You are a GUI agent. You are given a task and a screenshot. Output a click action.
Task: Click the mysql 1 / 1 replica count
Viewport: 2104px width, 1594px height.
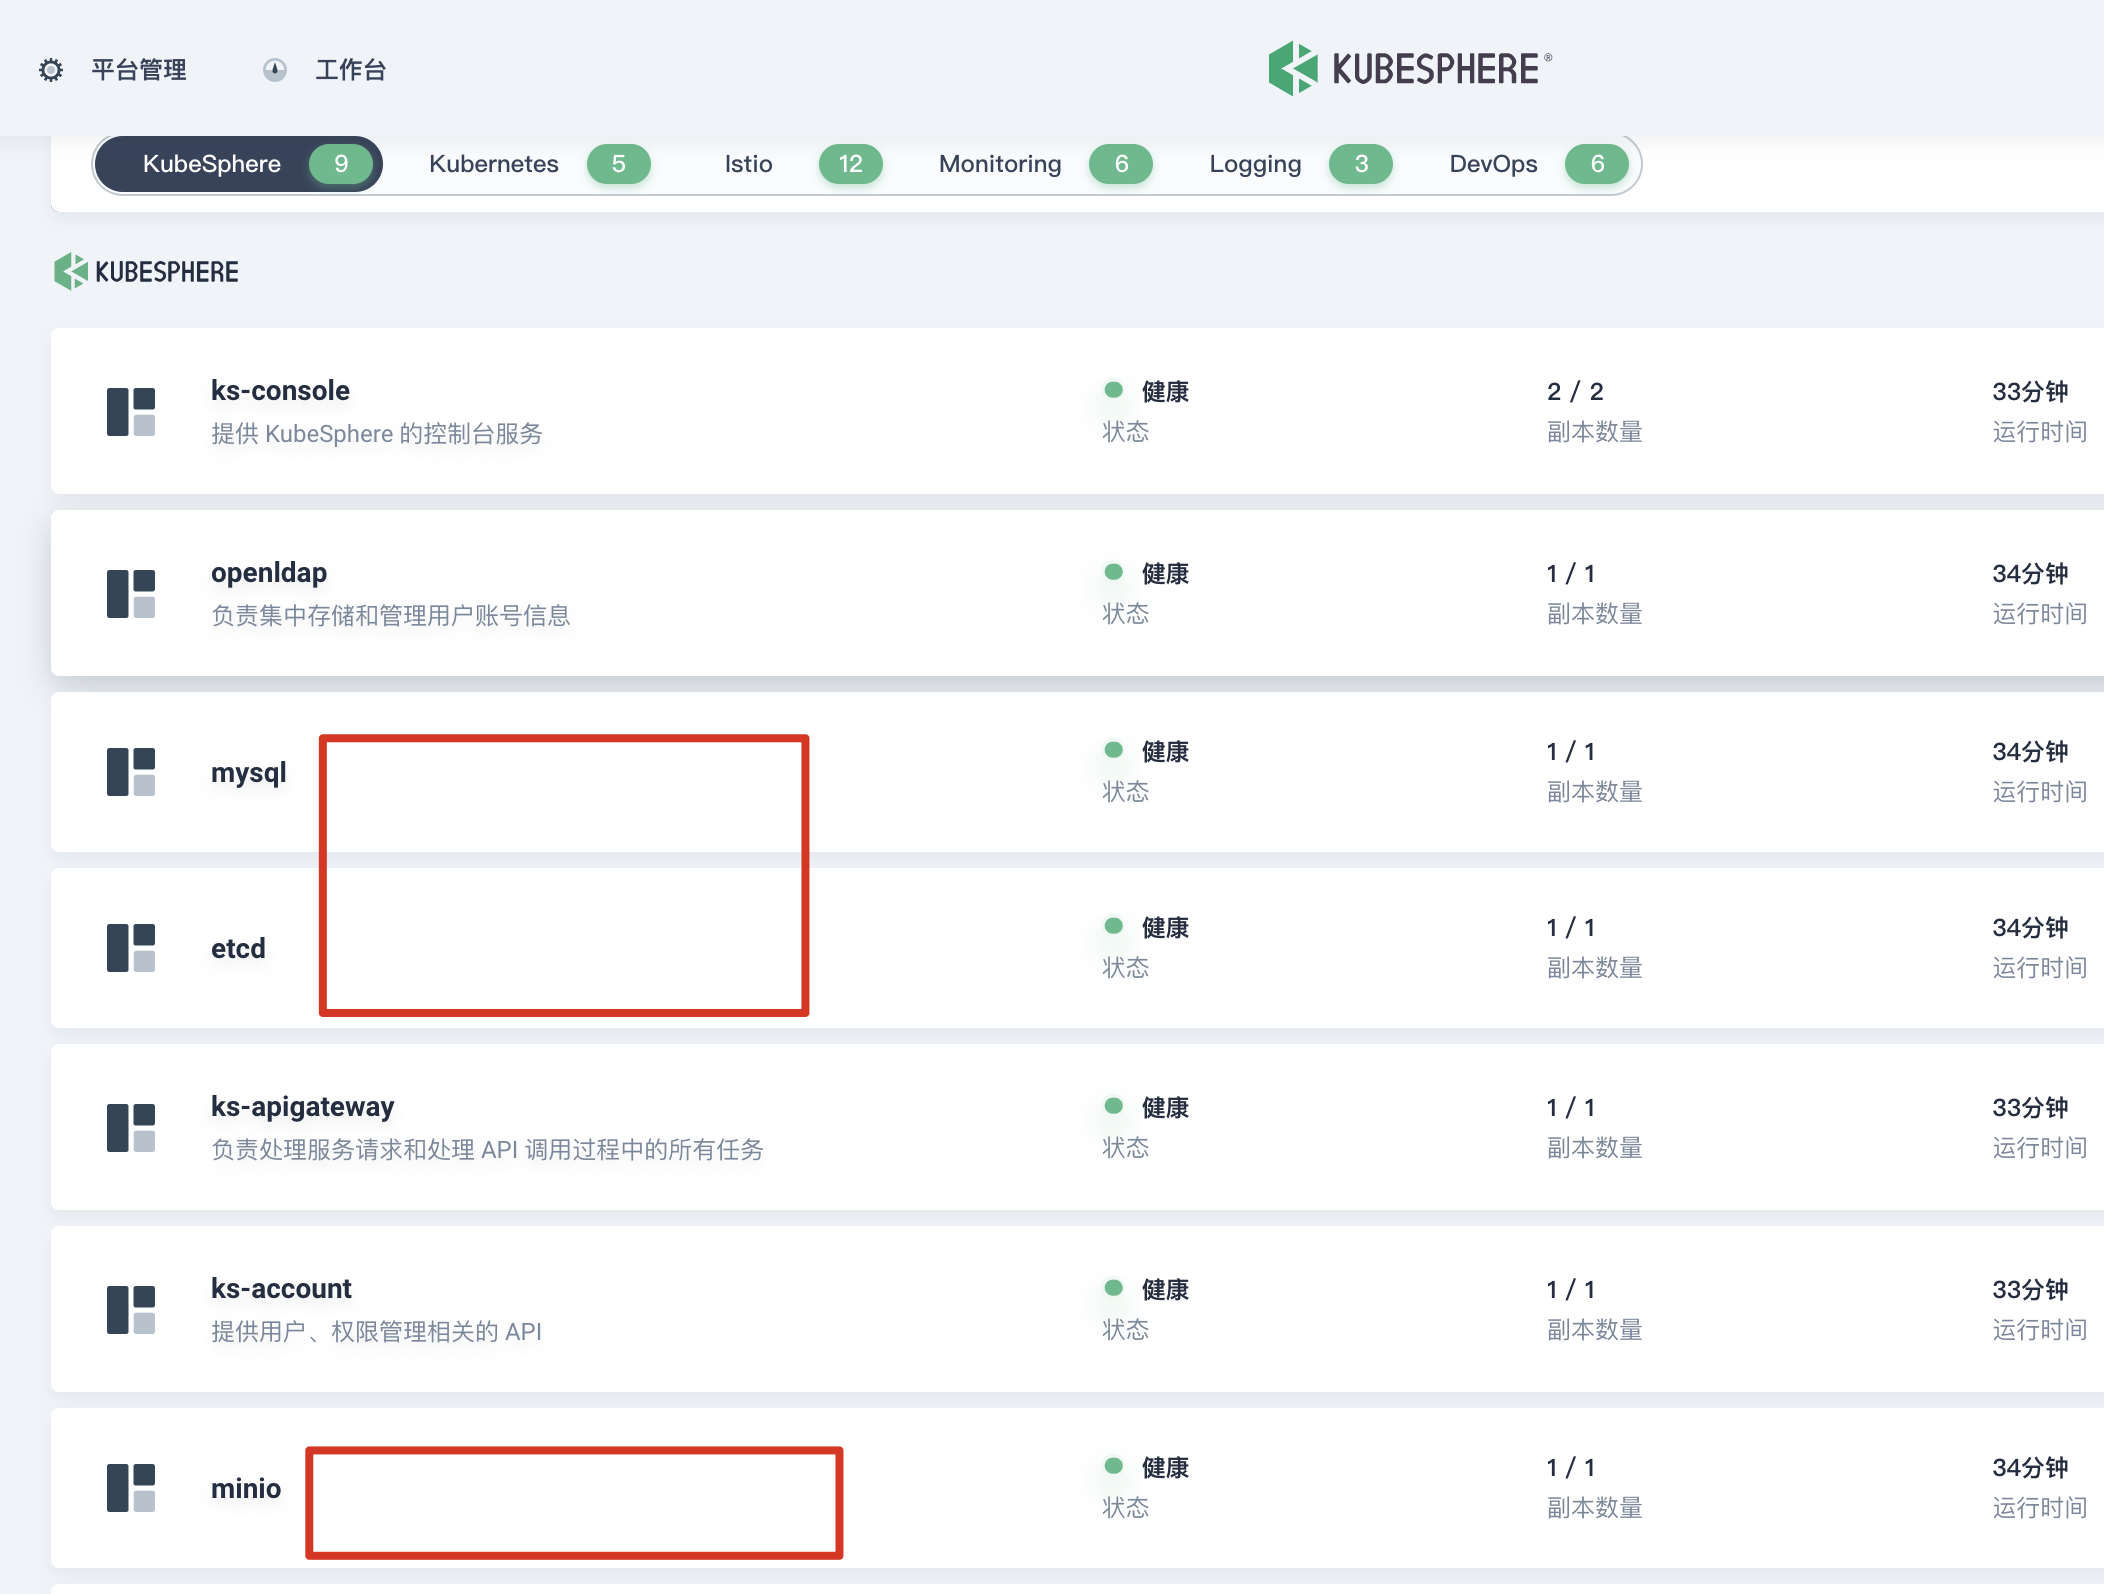(1570, 751)
